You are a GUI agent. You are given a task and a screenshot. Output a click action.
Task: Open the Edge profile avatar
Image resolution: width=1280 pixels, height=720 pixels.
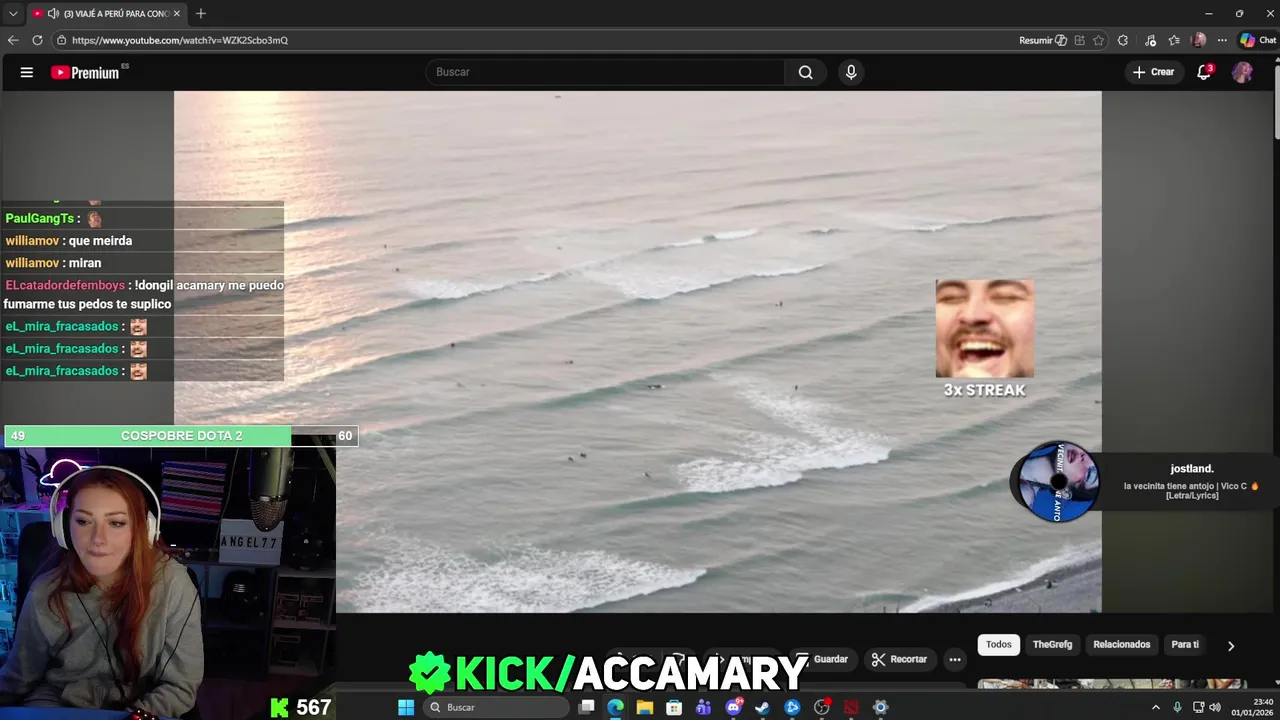pyautogui.click(x=1199, y=40)
